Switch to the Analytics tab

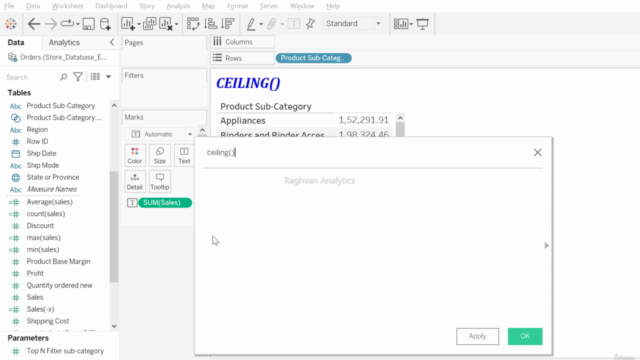(64, 42)
